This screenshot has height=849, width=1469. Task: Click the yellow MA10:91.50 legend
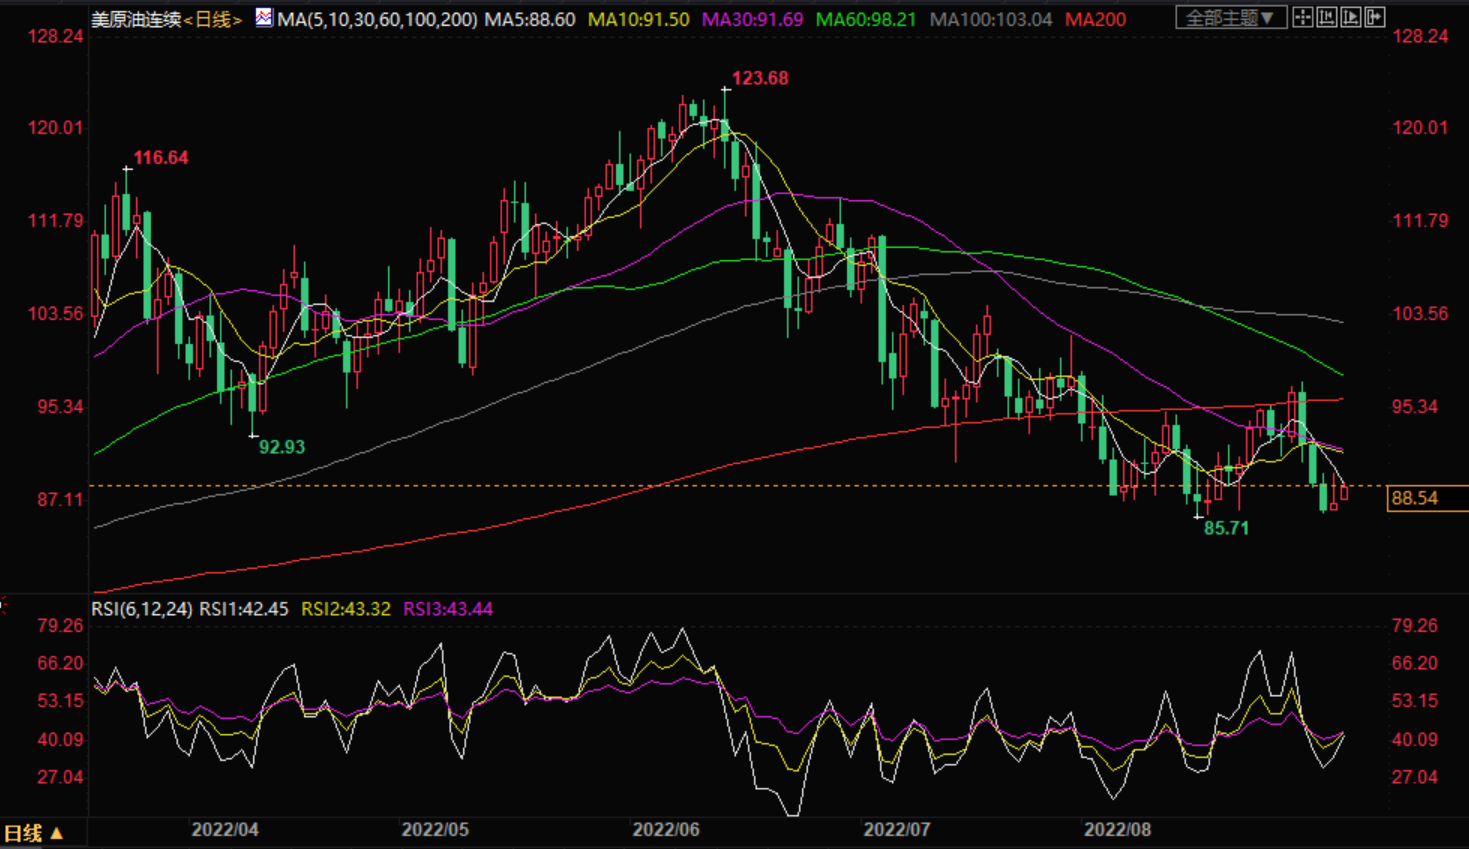click(x=638, y=20)
